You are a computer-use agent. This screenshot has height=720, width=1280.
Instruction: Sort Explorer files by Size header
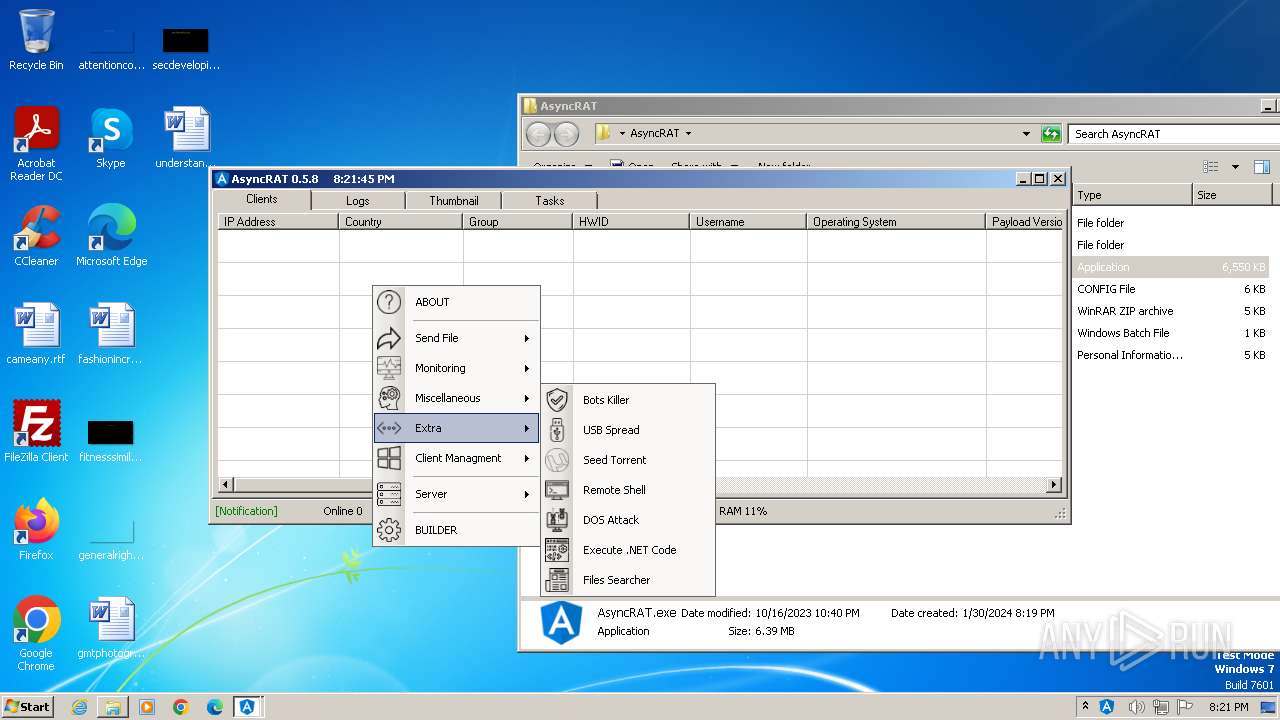click(x=1233, y=195)
